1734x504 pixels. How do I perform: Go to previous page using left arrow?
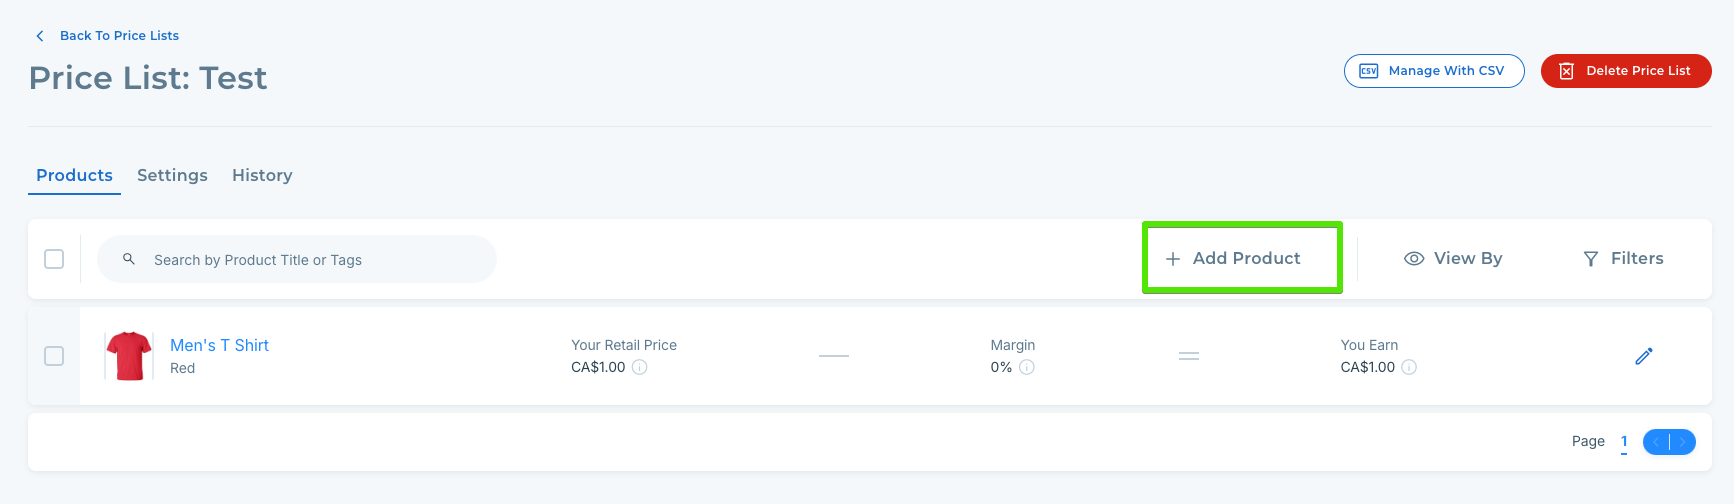point(1657,442)
